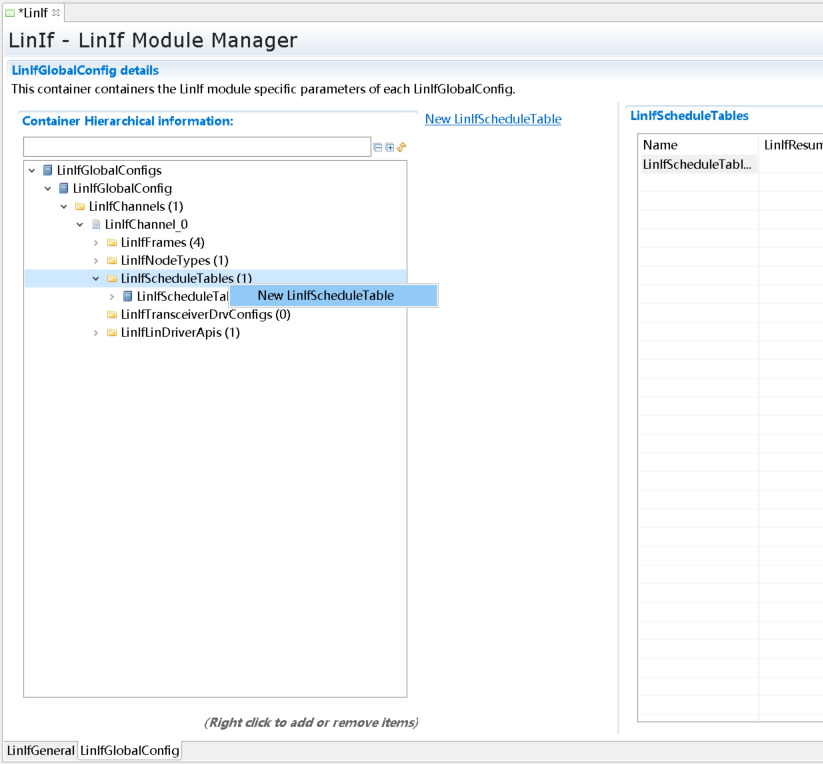The width and height of the screenshot is (823, 764).
Task: Click the LinIfNodeTypes folder icon
Action: click(x=112, y=261)
